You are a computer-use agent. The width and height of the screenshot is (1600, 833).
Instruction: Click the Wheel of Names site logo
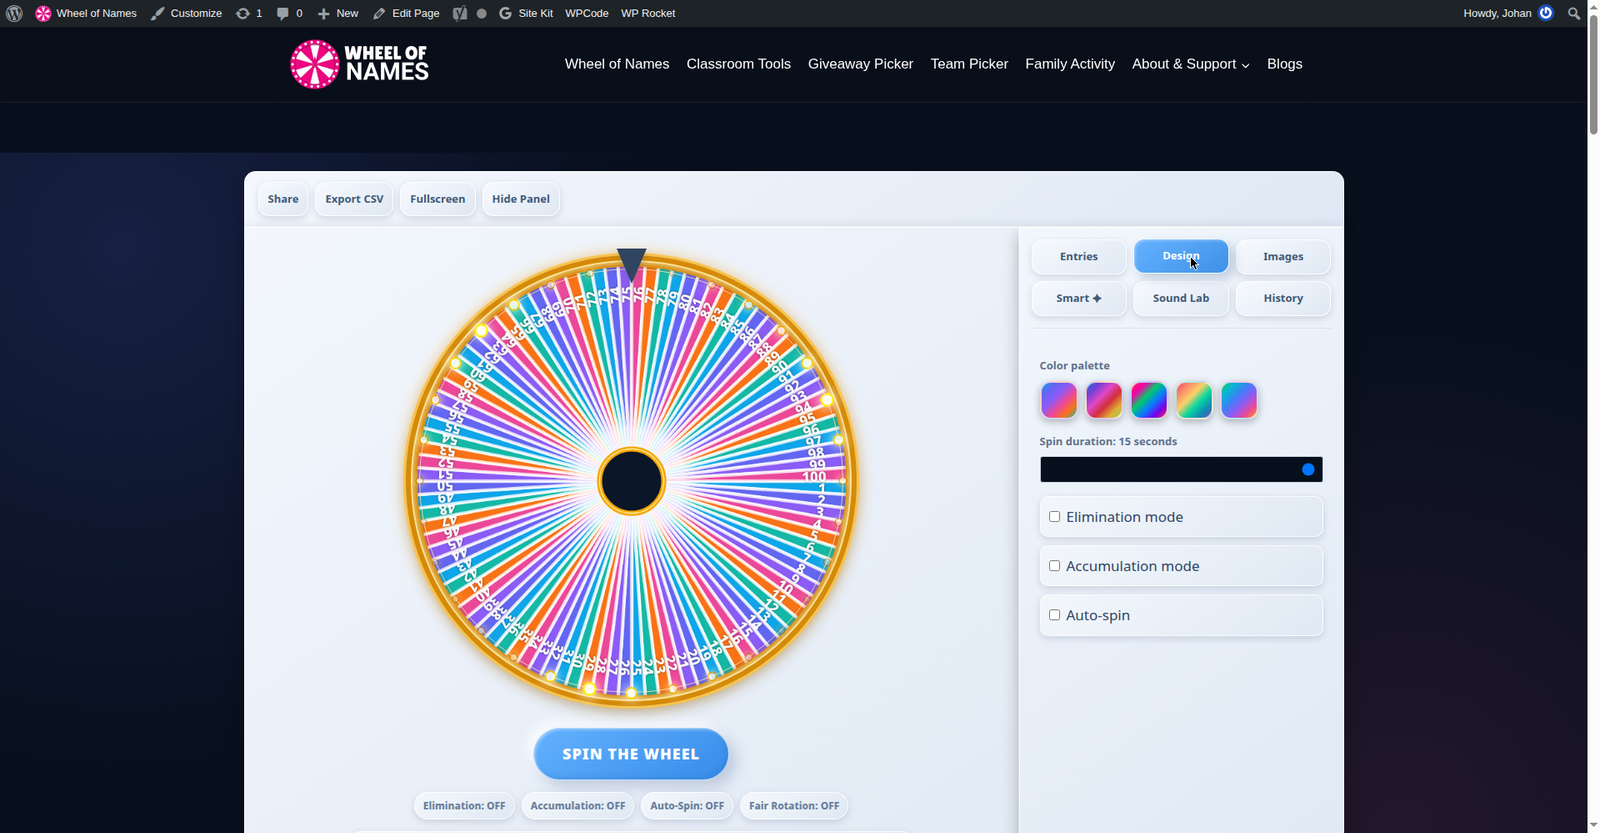point(359,64)
